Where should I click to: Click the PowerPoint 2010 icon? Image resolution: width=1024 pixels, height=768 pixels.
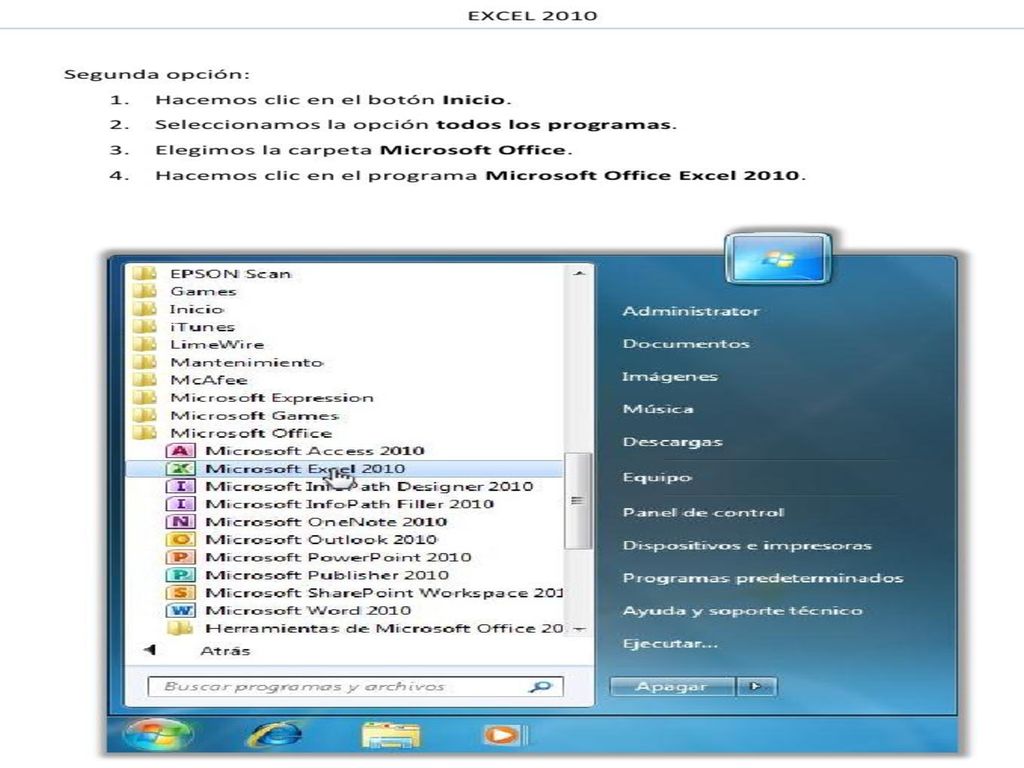point(180,557)
